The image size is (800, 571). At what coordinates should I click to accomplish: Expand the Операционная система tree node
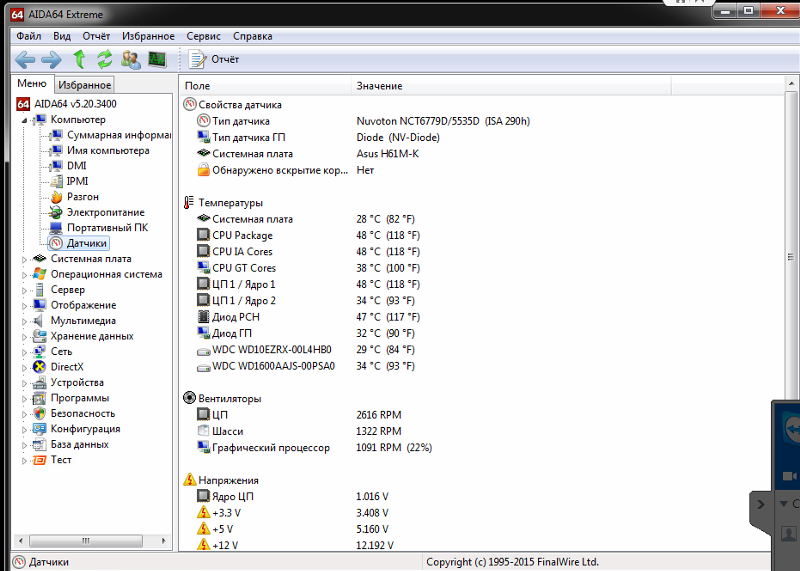(x=24, y=275)
